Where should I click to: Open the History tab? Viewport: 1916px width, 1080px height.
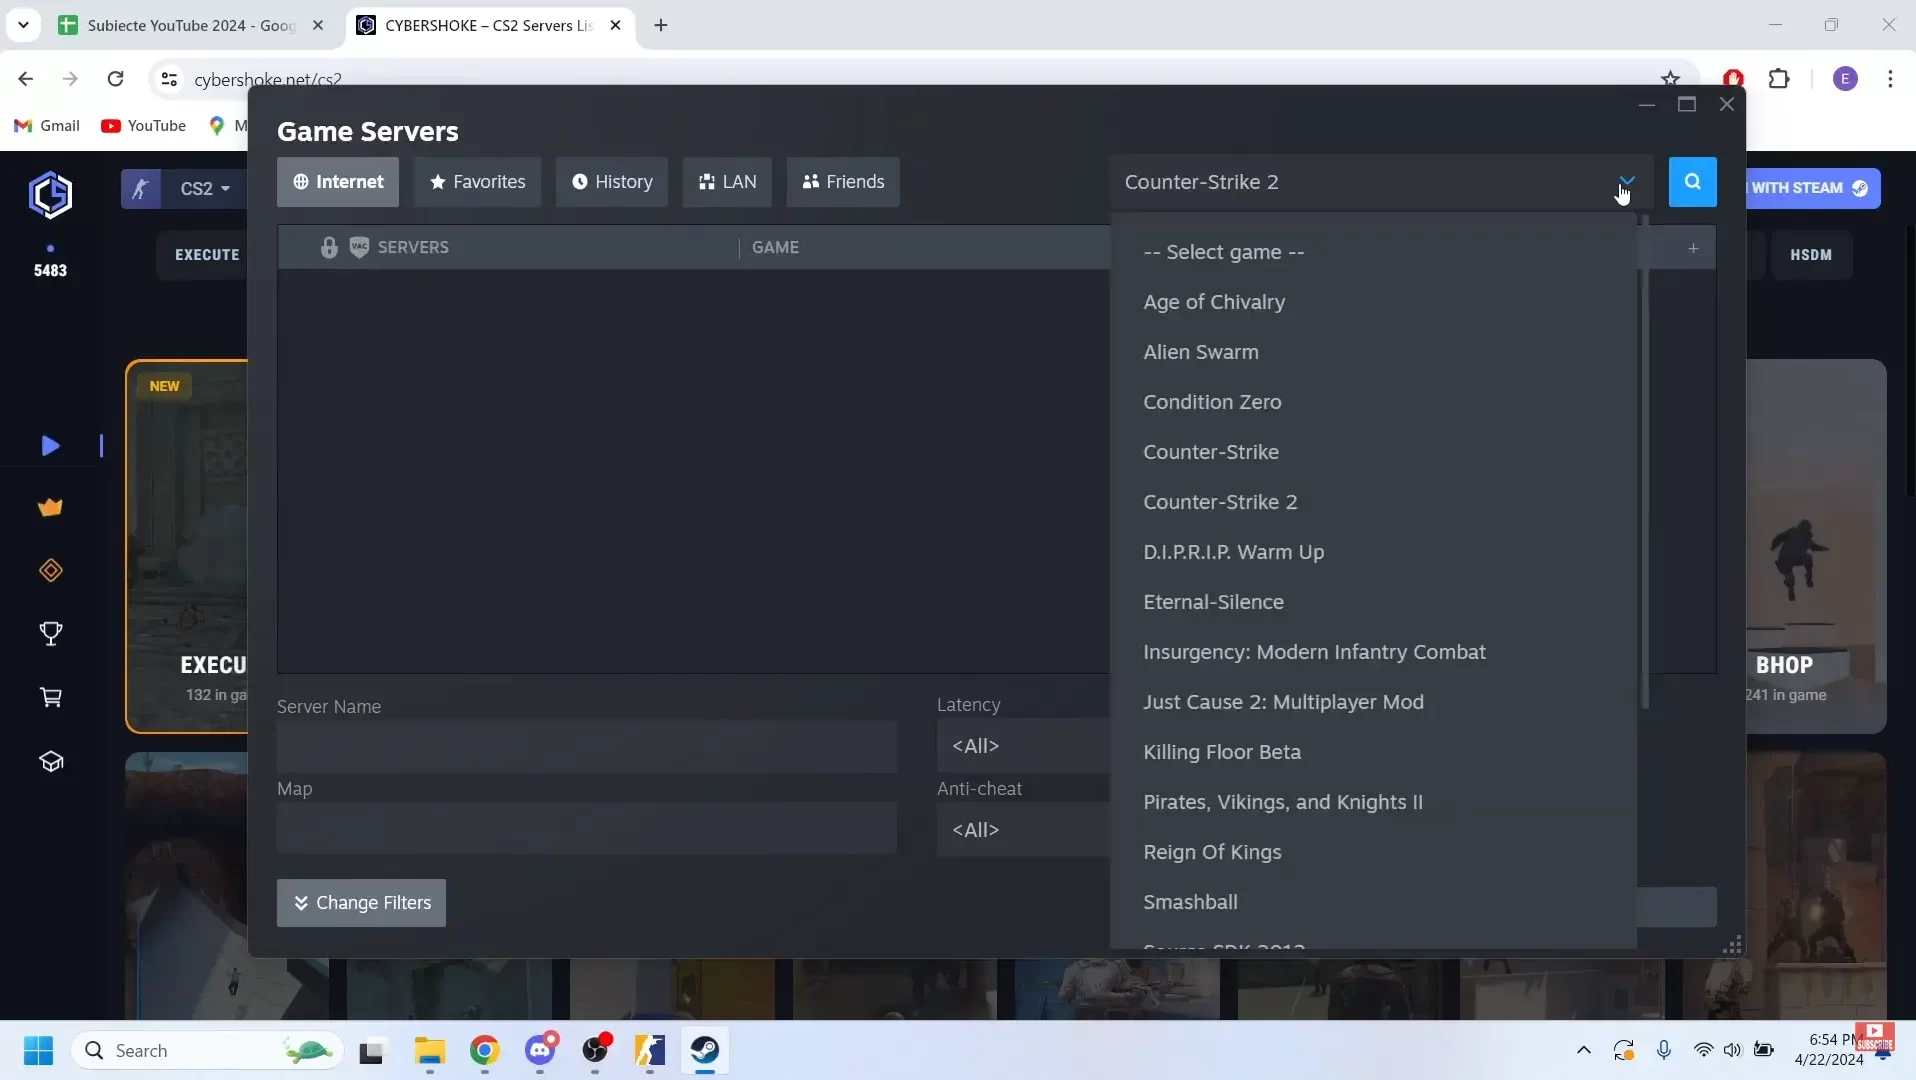(612, 182)
